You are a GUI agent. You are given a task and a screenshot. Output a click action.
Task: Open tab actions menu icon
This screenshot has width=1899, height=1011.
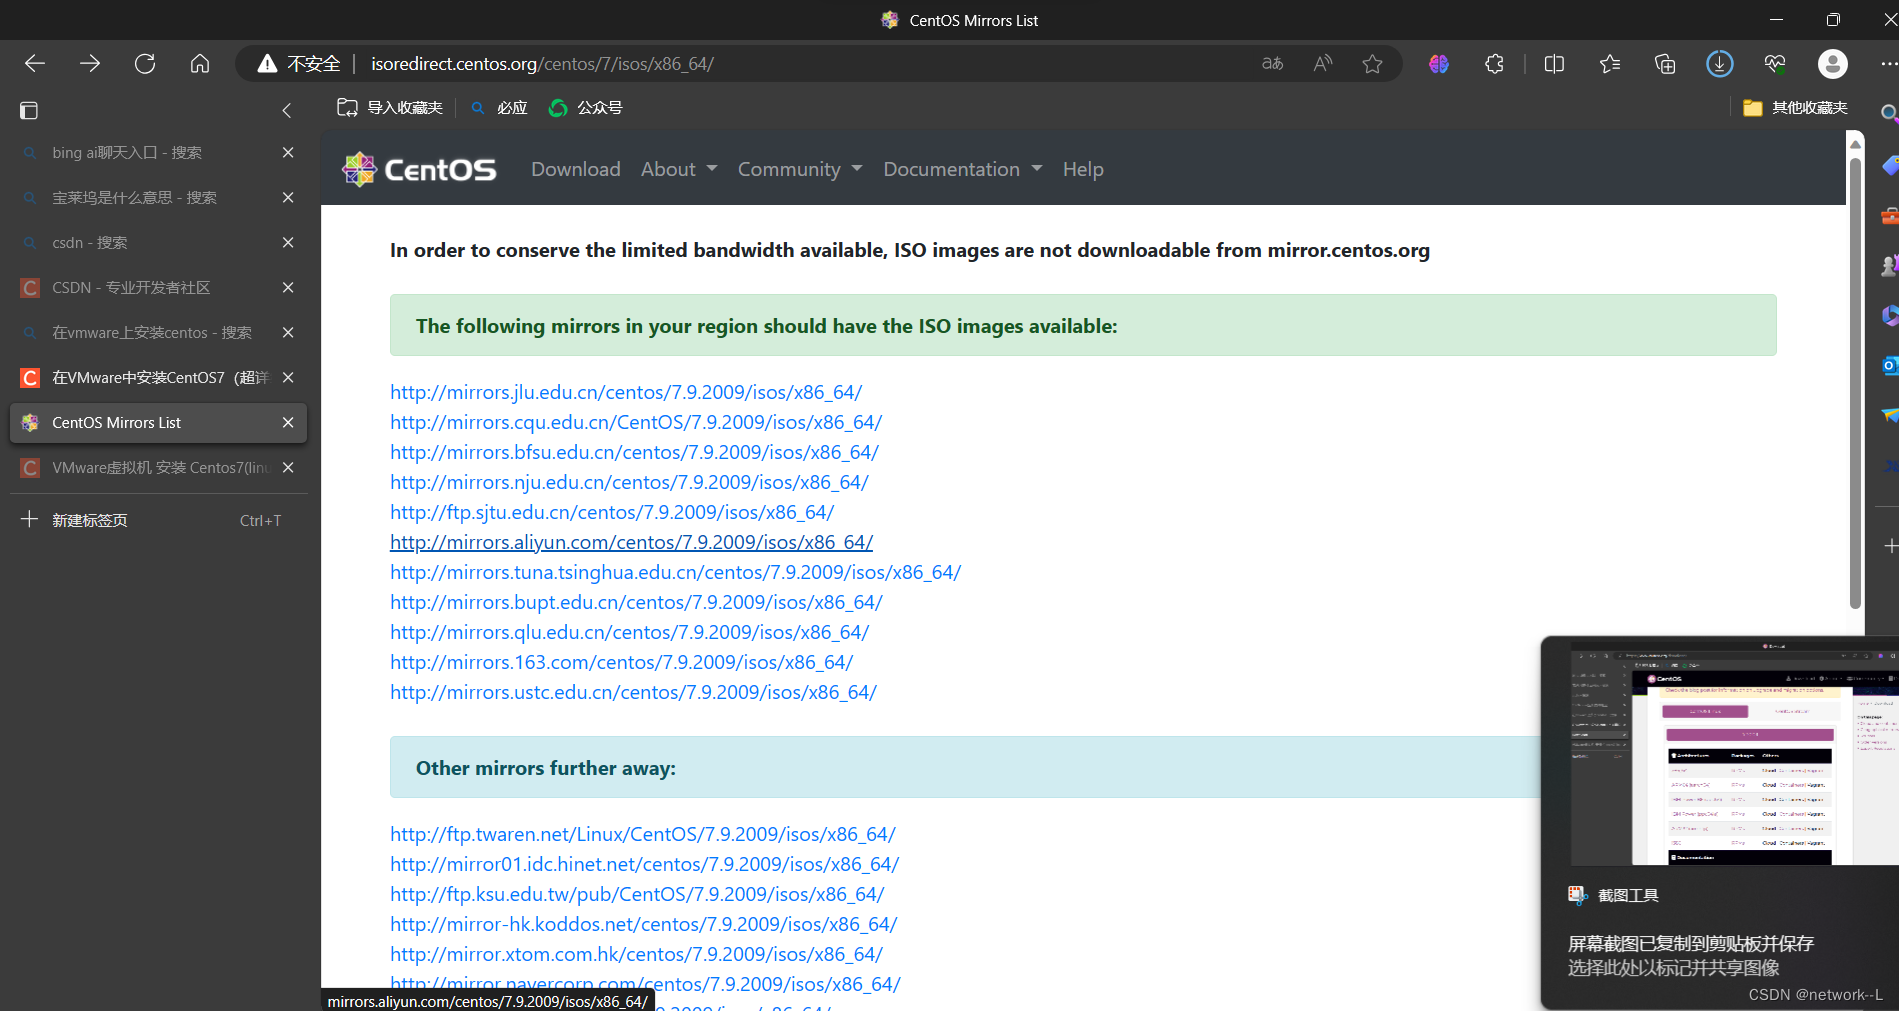pyautogui.click(x=29, y=110)
